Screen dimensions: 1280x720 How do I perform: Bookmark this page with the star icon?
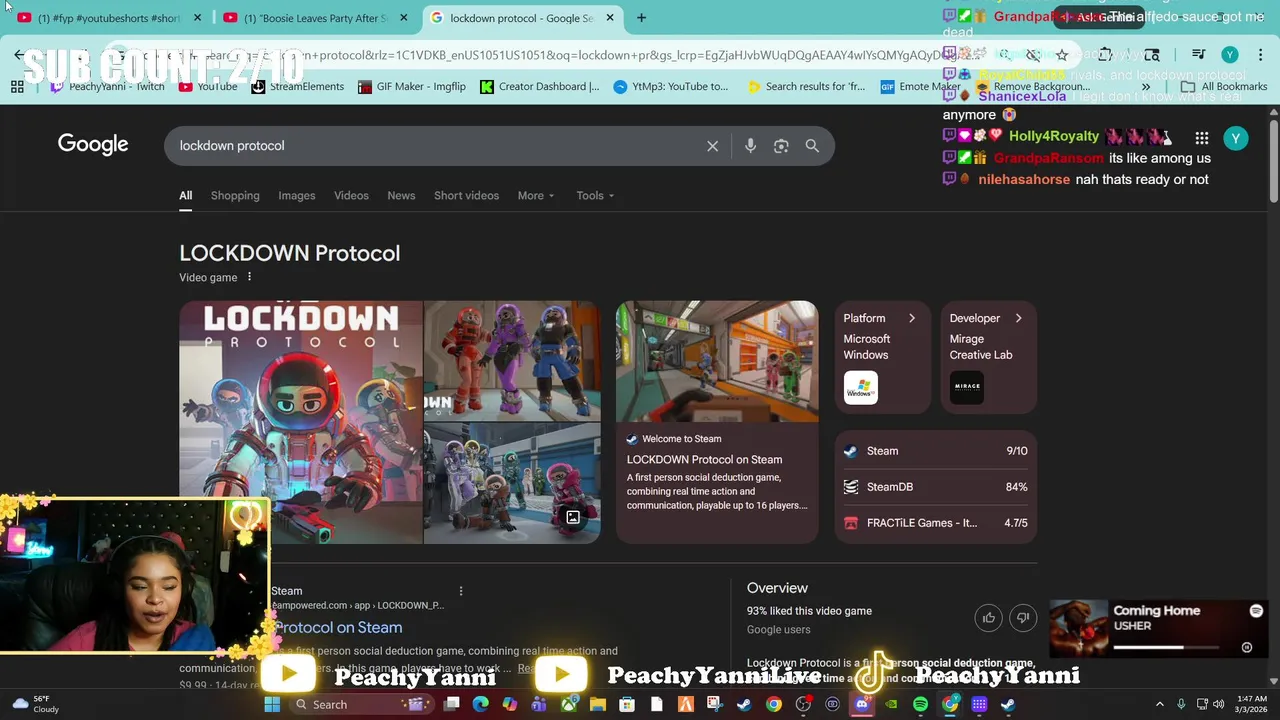1062,55
